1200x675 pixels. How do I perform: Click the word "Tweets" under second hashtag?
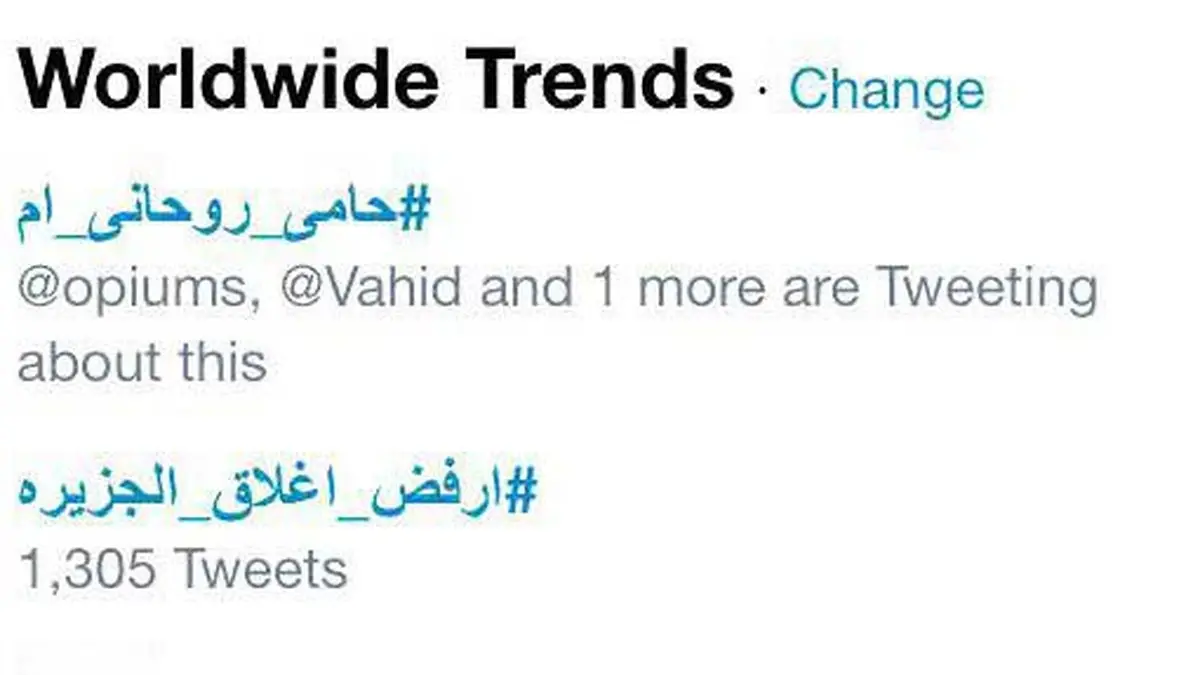pos(261,571)
